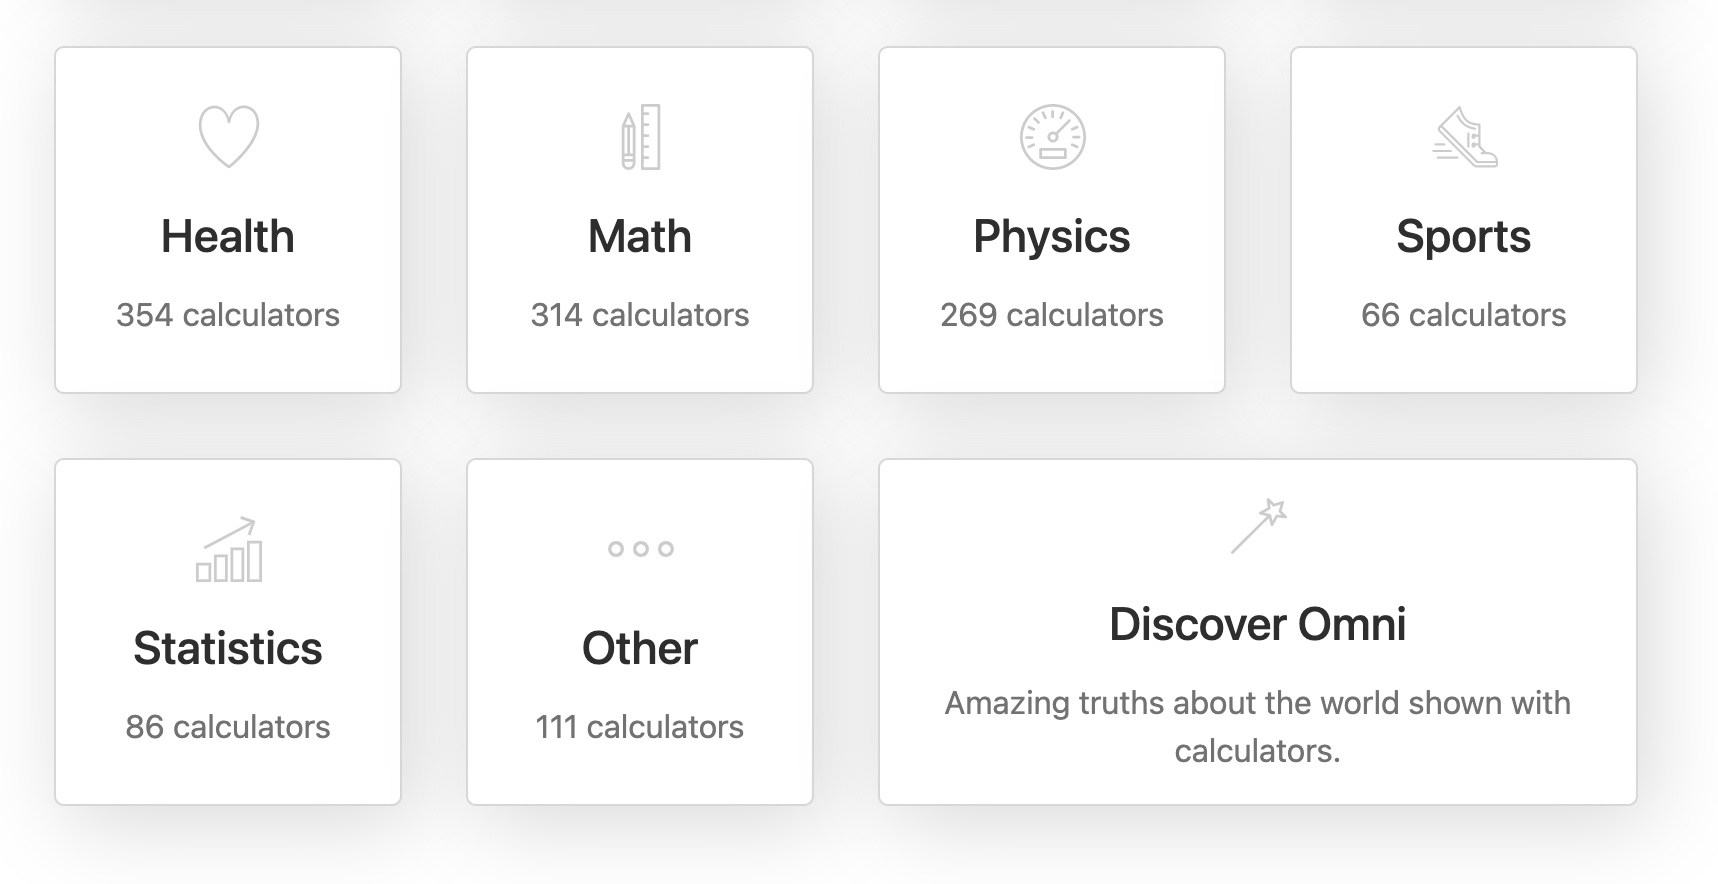Click the magic wand Discover Omni icon
The height and width of the screenshot is (884, 1718).
(1258, 526)
